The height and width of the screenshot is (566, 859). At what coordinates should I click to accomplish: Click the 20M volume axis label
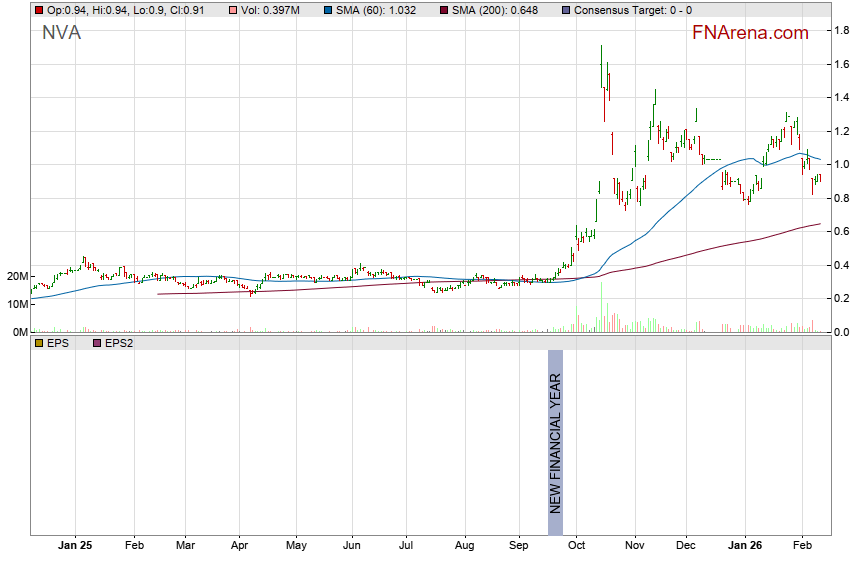click(x=14, y=276)
